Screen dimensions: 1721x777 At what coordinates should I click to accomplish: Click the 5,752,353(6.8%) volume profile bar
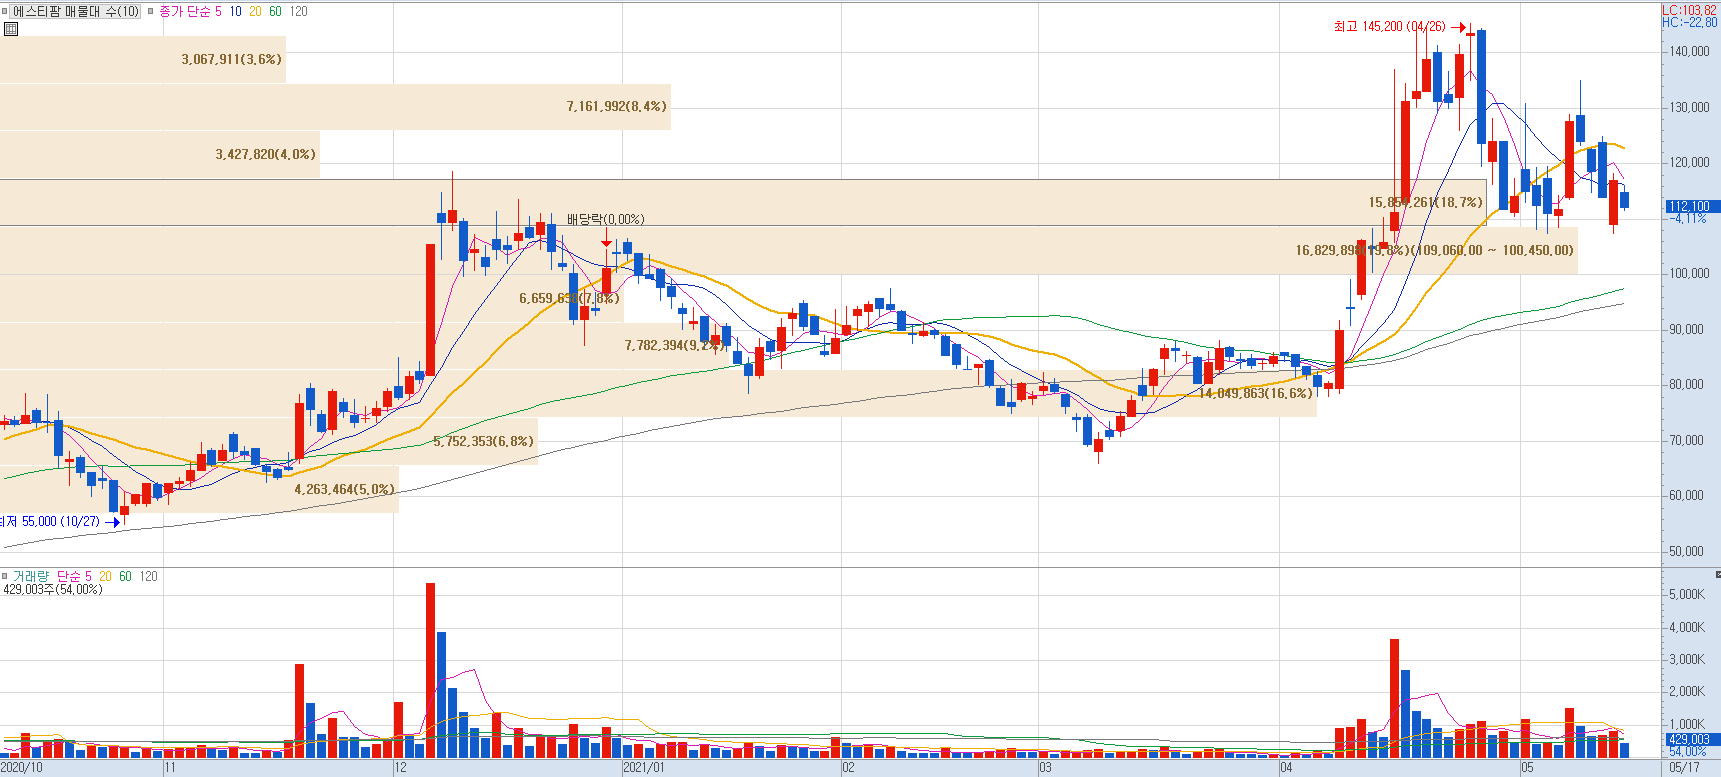tap(269, 441)
